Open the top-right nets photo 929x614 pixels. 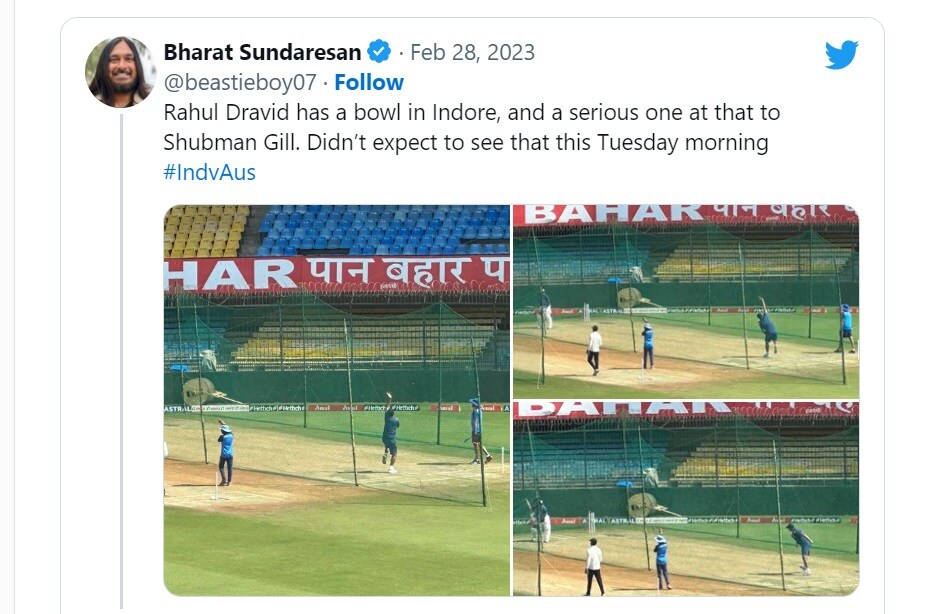[x=685, y=301]
